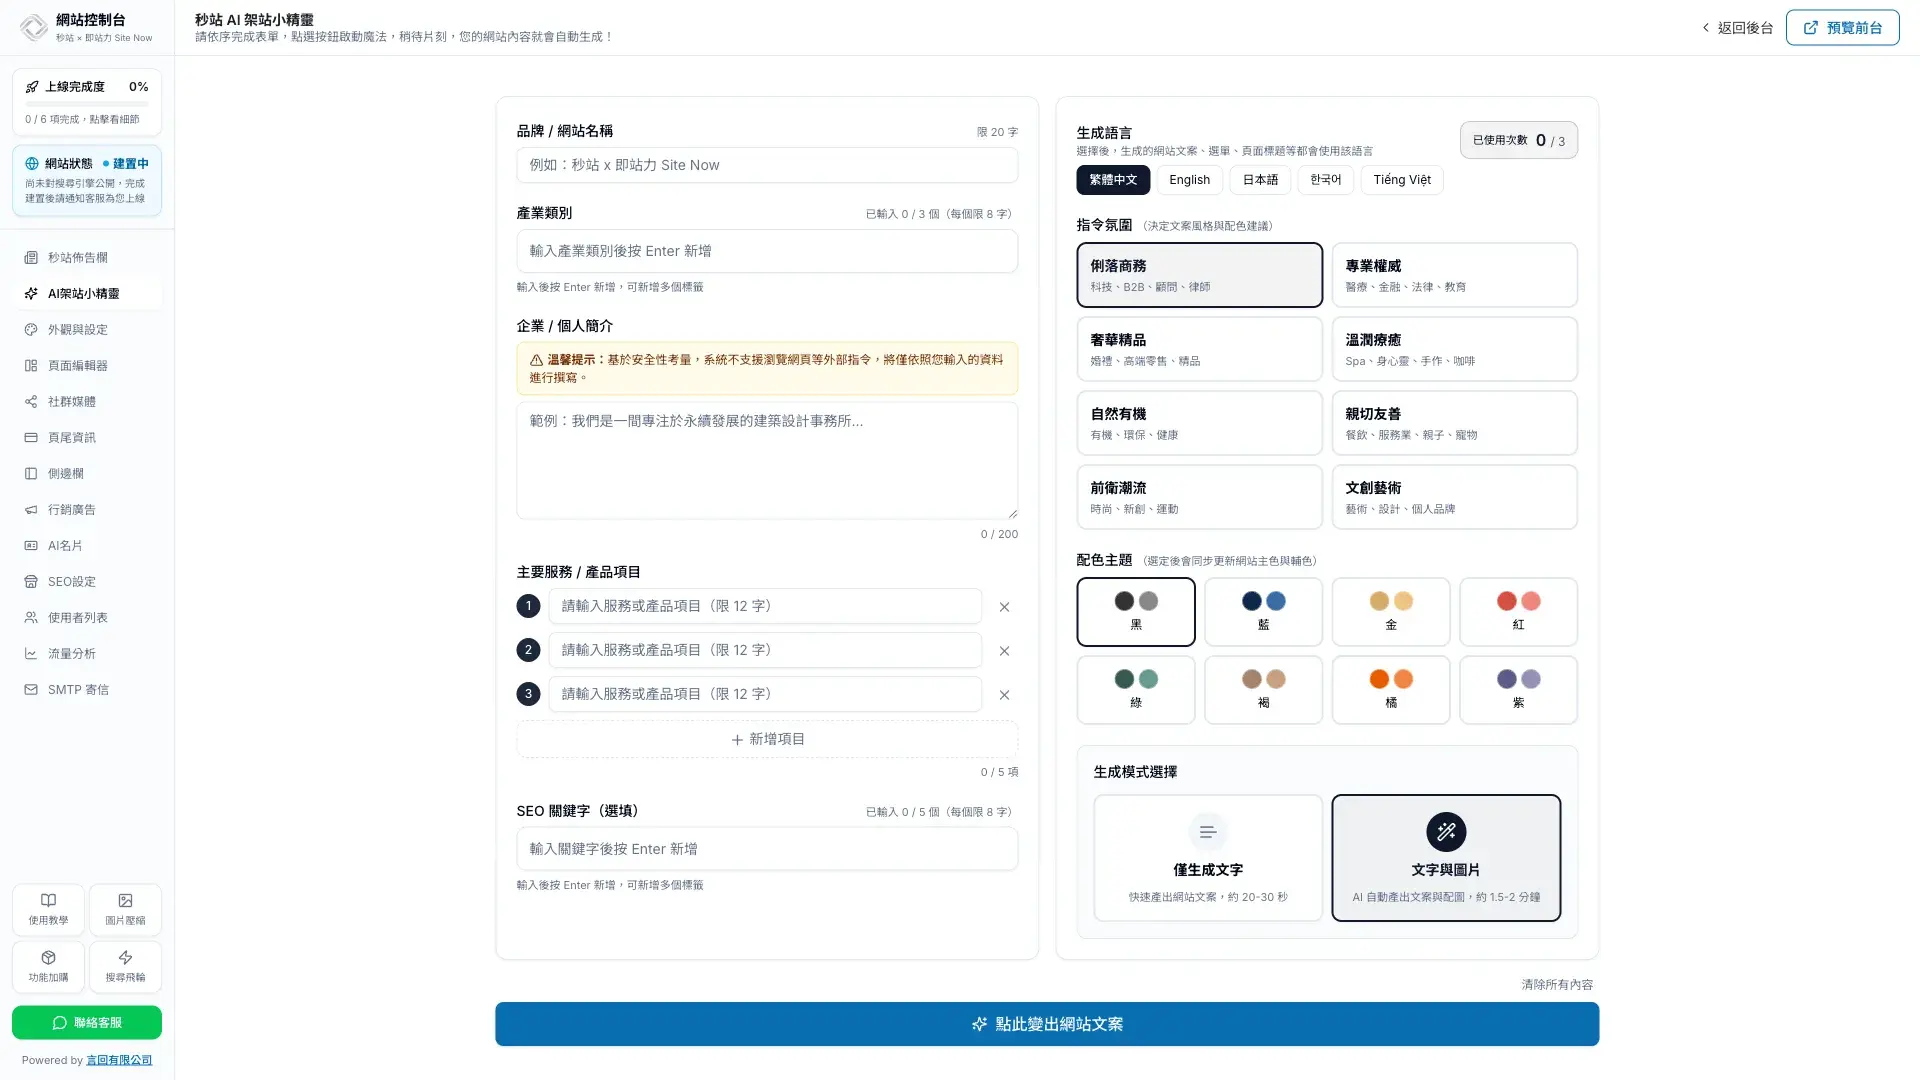The image size is (1920, 1080).
Task: Click 清除所有內容 link
Action: (x=1557, y=985)
